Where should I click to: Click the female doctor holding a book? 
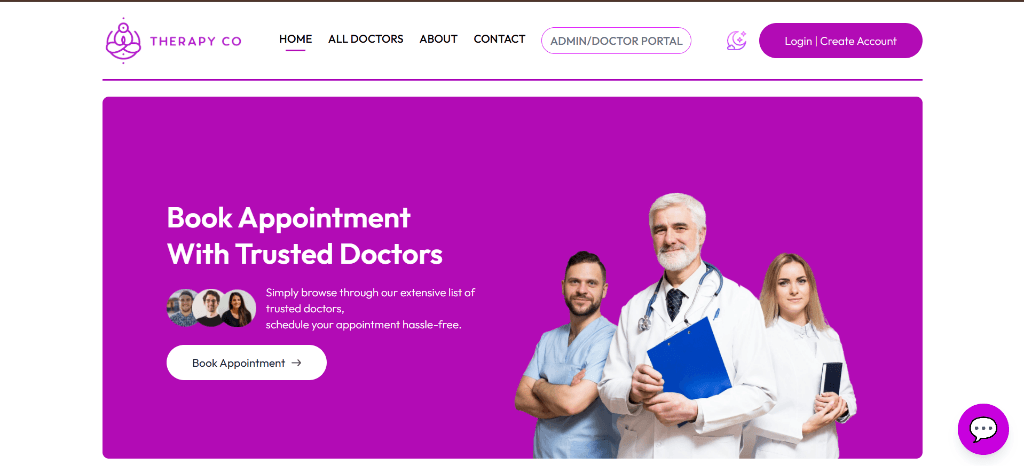tap(800, 356)
